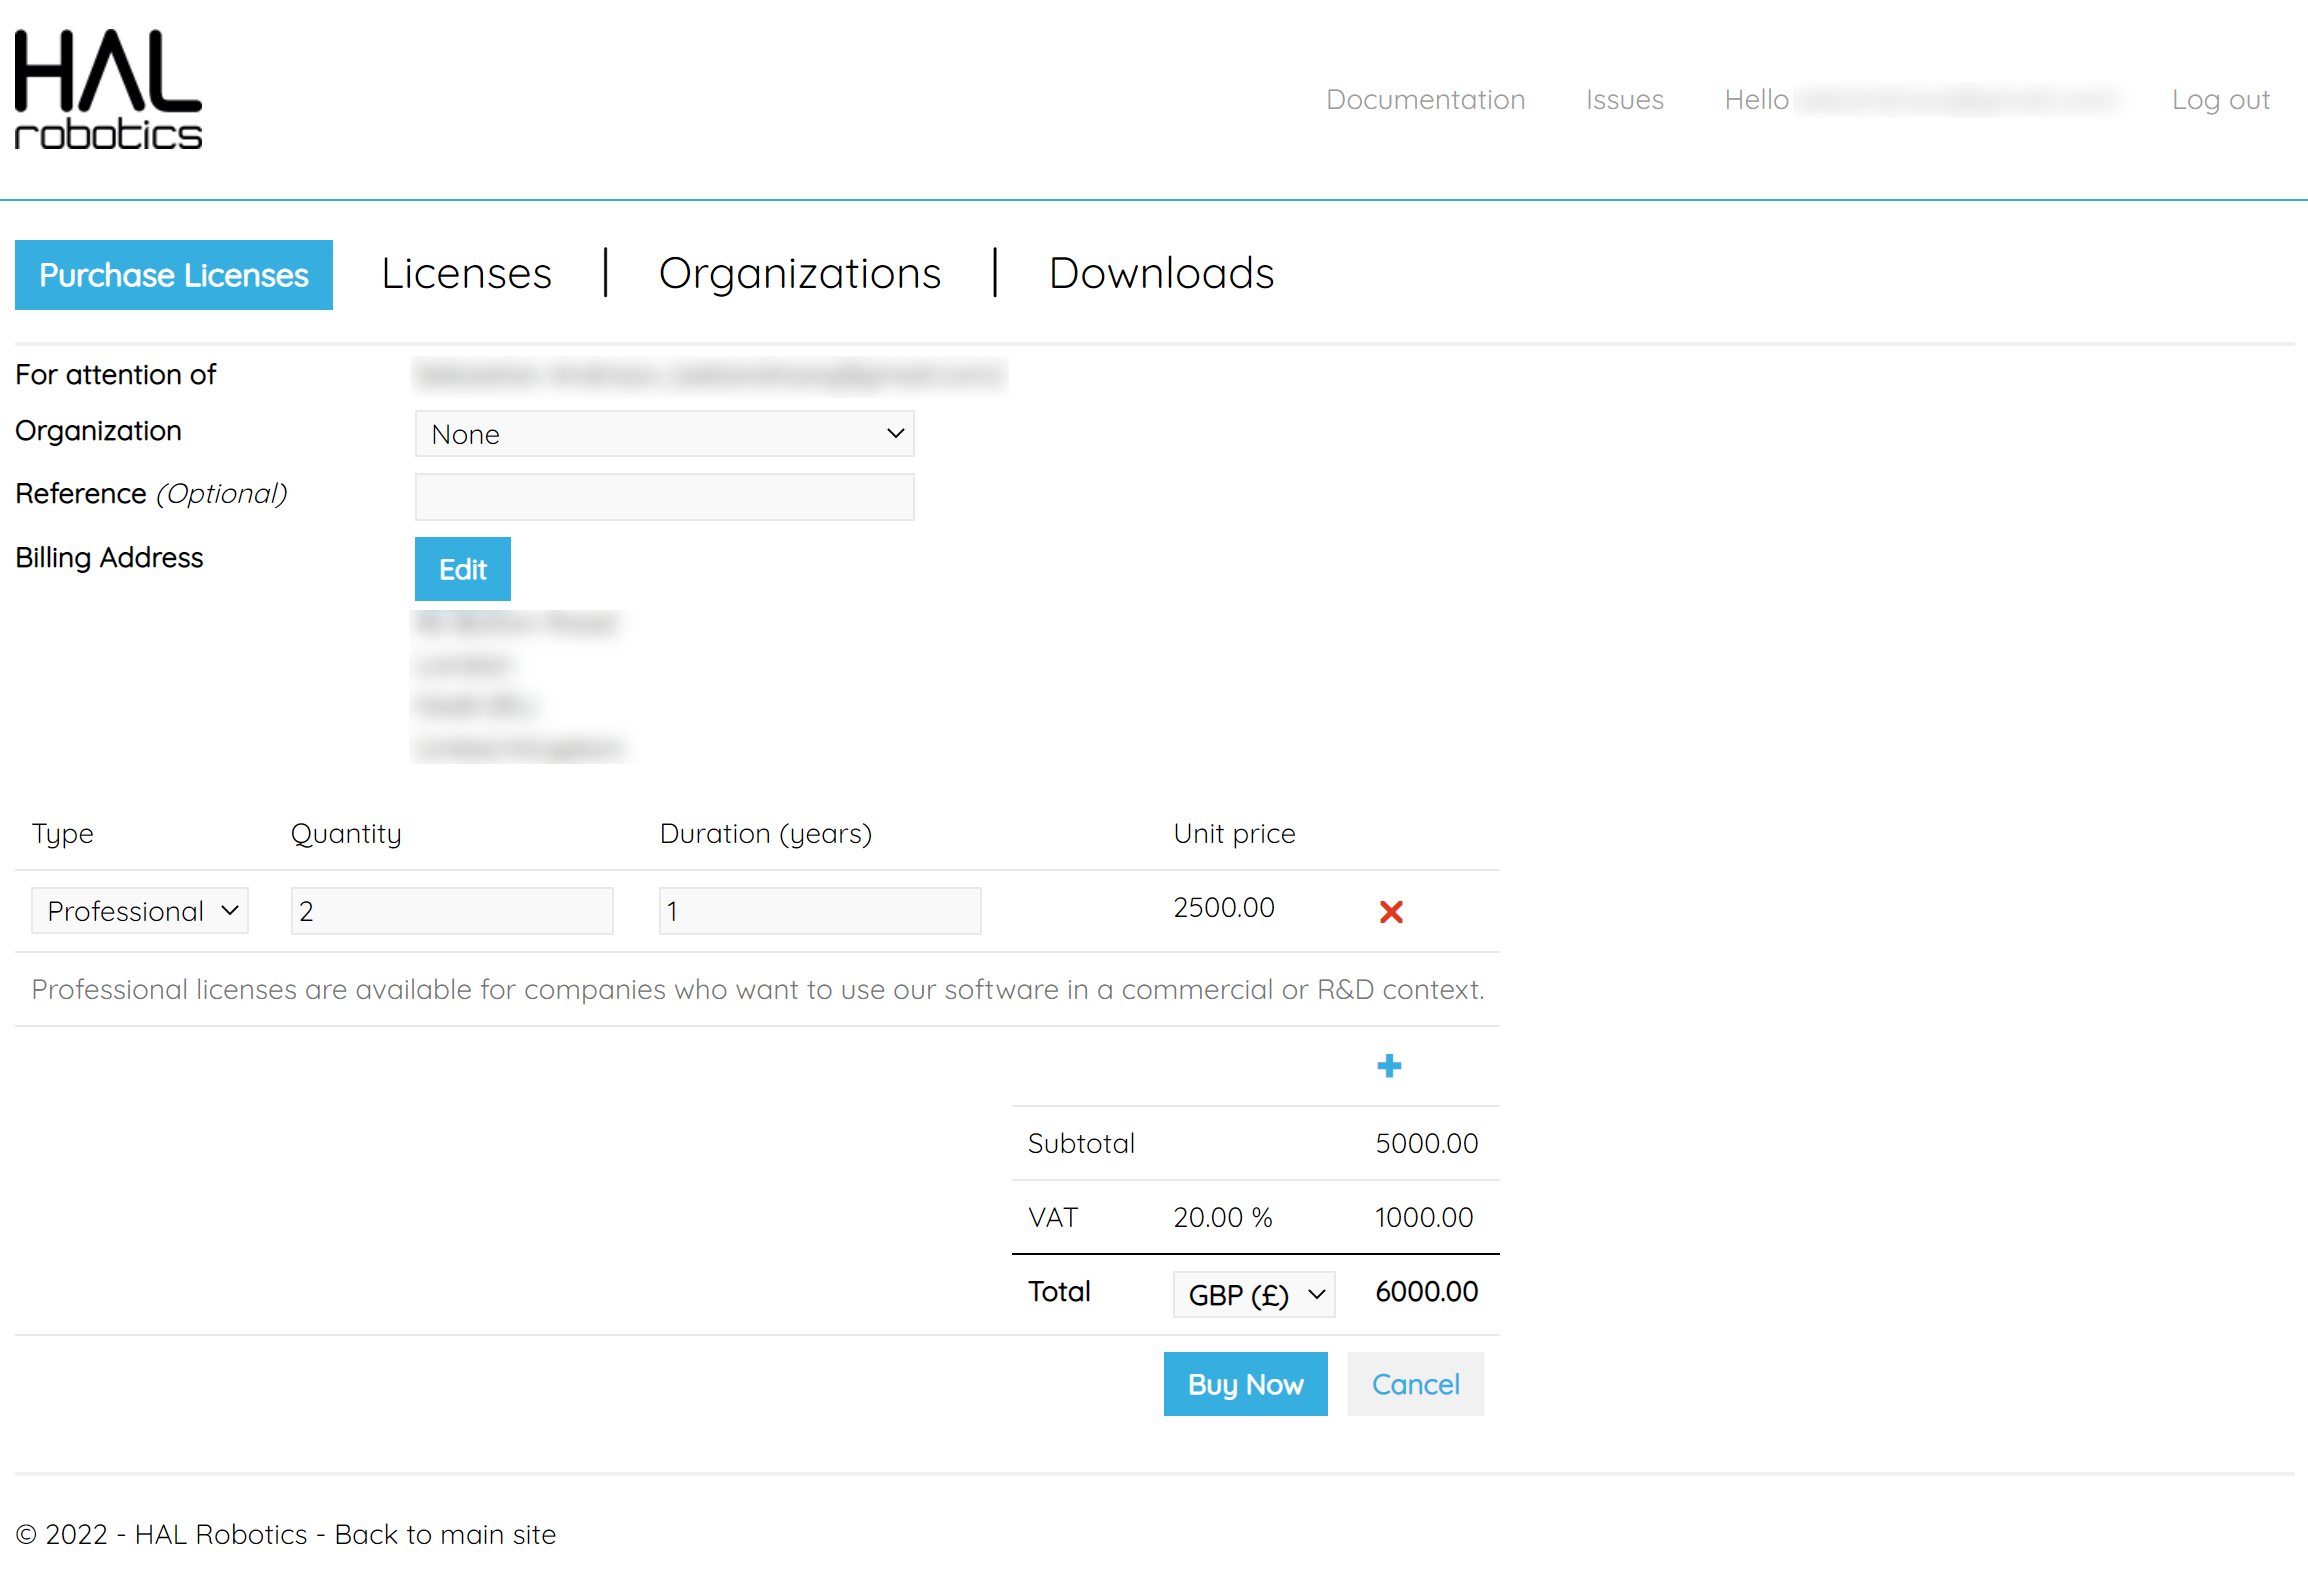
Task: Click the Professional licenses description text
Action: click(758, 989)
